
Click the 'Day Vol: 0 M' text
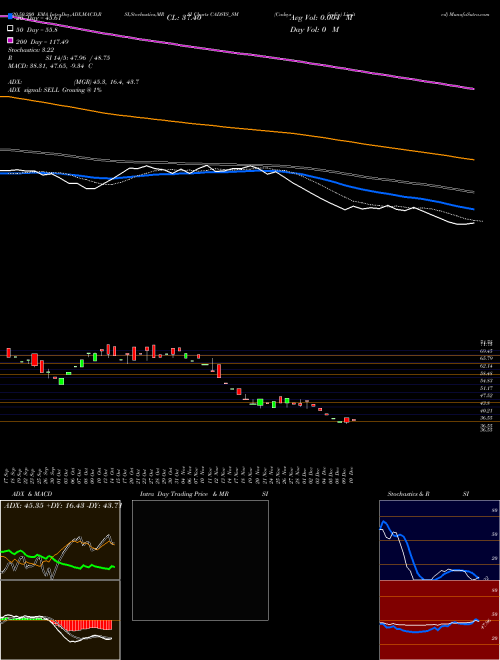point(314,30)
